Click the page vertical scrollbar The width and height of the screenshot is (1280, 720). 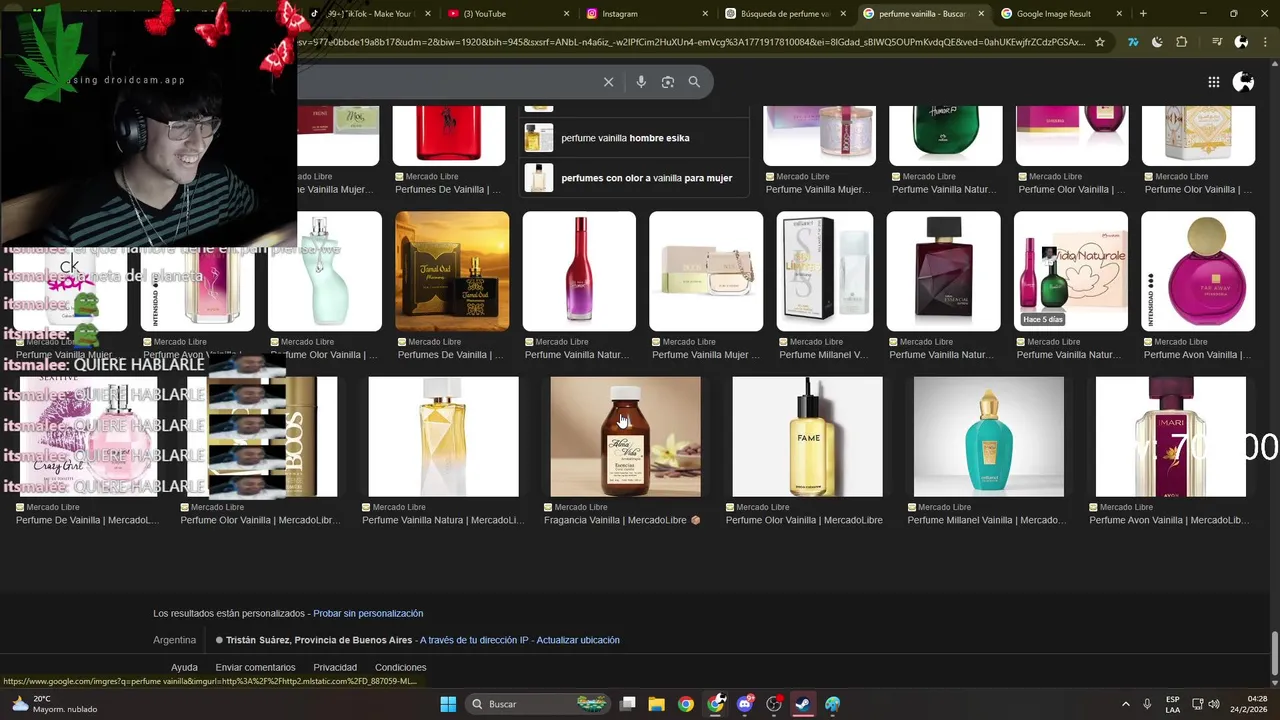[1274, 653]
